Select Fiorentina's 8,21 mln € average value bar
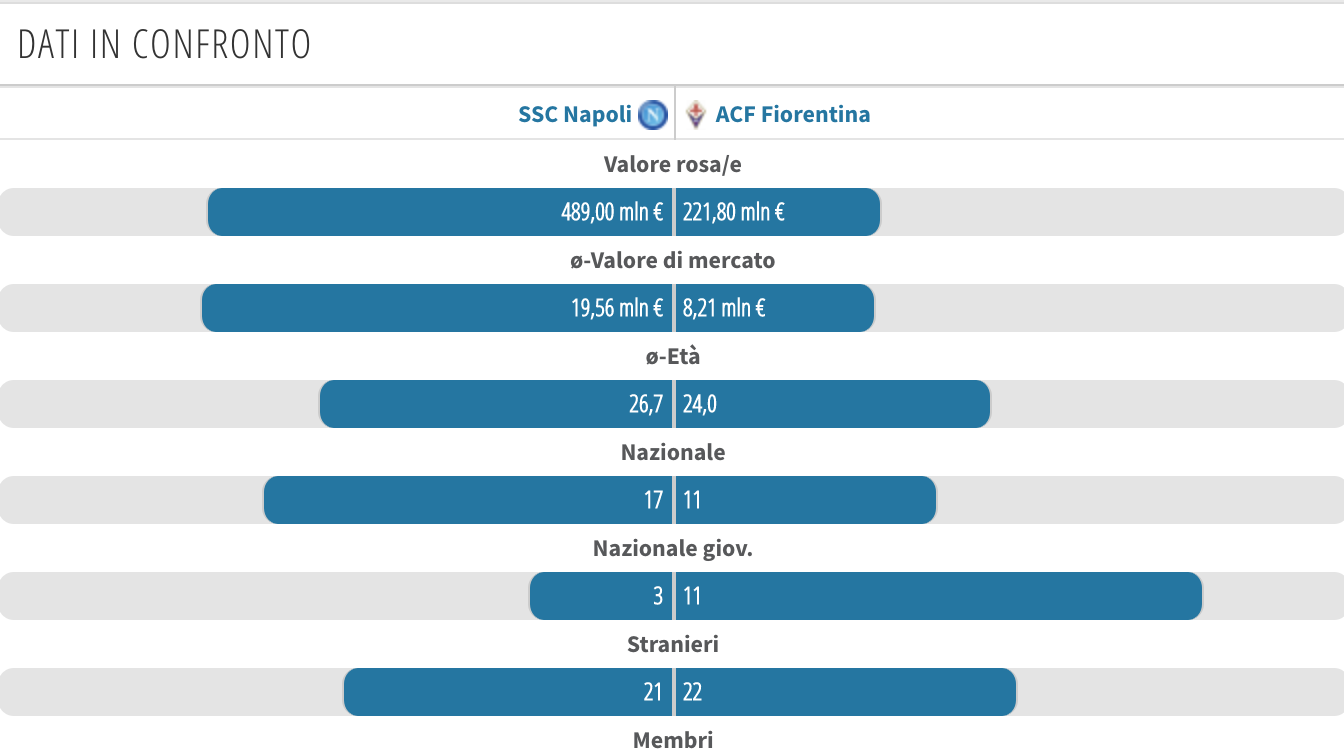This screenshot has width=1344, height=756. [x=775, y=308]
